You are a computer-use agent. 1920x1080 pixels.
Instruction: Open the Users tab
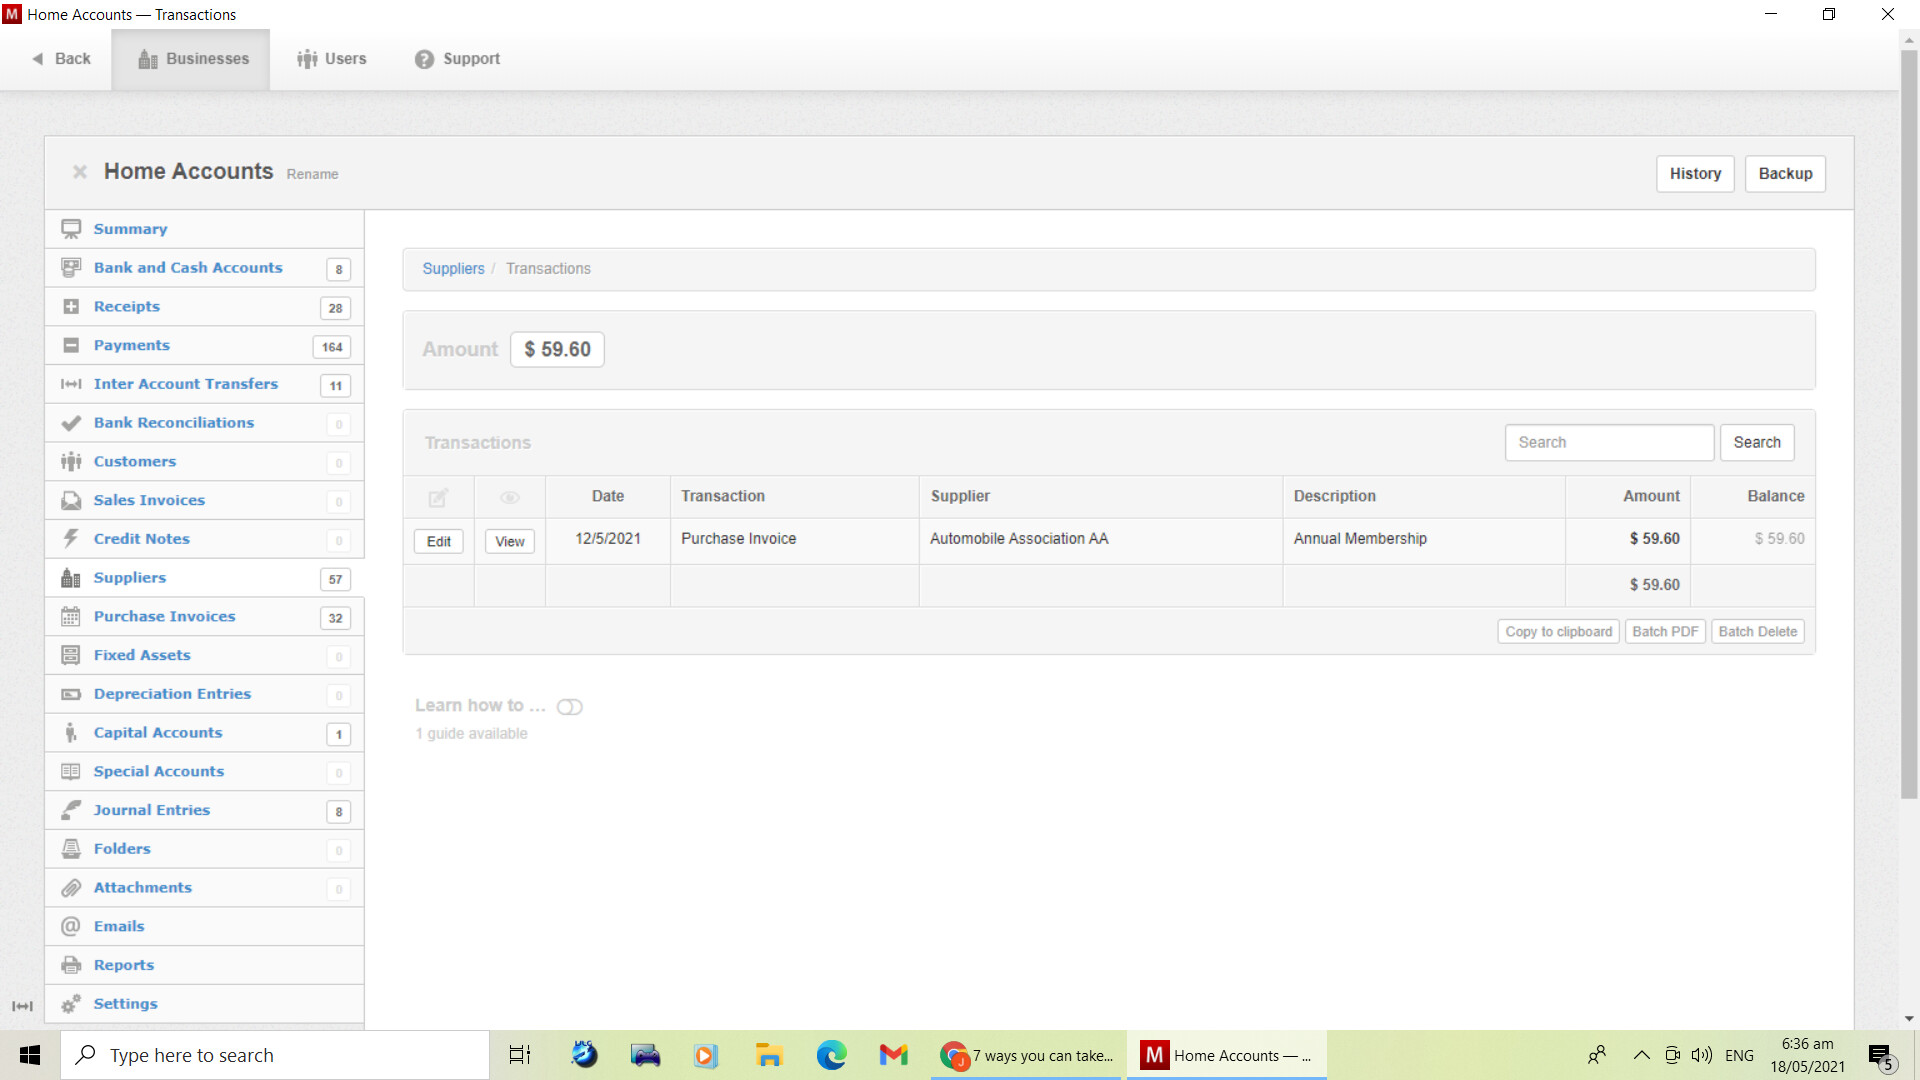(332, 59)
